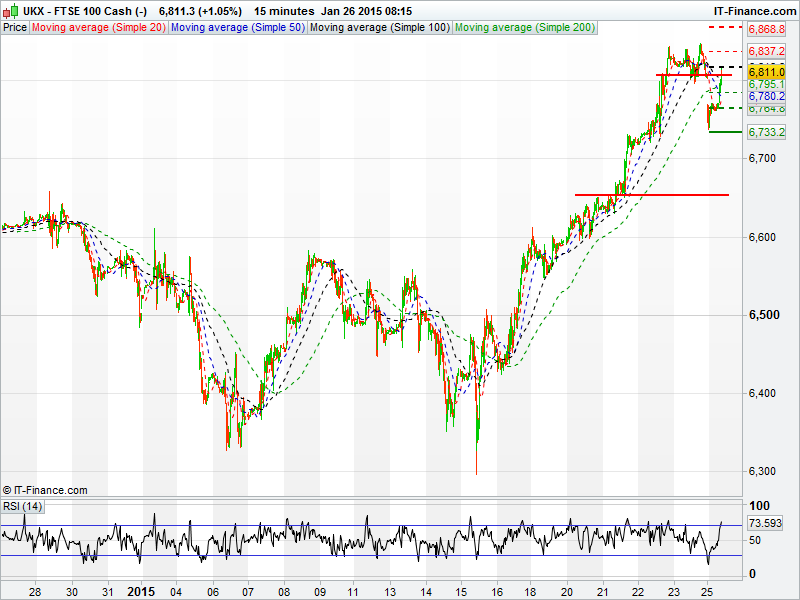Click the 6,700 price axis label
This screenshot has height=600, width=800.
[x=762, y=158]
